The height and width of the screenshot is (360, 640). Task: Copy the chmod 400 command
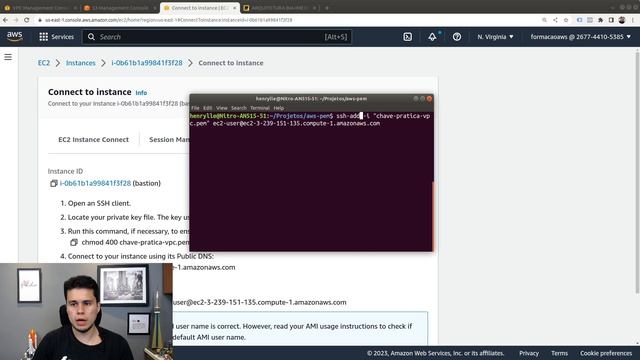tap(74, 242)
